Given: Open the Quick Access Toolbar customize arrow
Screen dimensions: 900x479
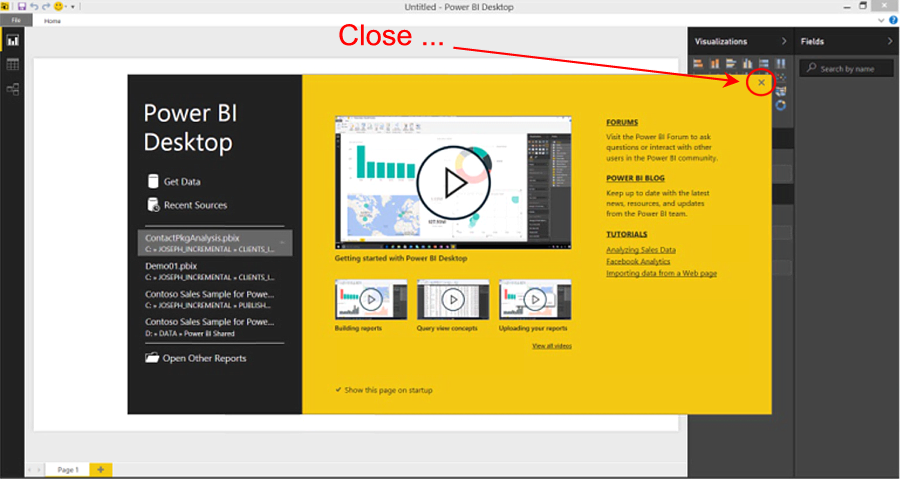Looking at the screenshot, I should tap(73, 7).
